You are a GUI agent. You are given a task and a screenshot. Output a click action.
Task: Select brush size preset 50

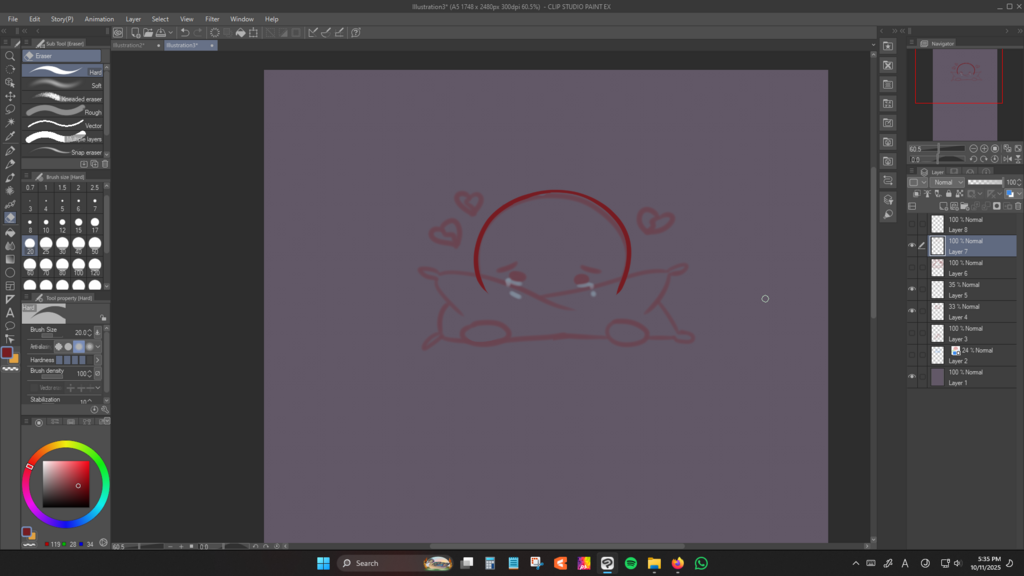tap(94, 244)
